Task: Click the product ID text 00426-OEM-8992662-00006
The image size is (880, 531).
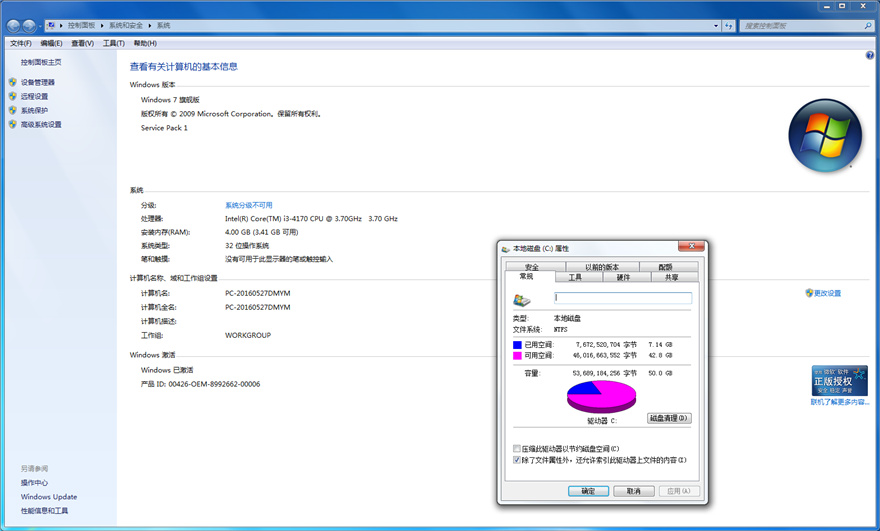Action: pyautogui.click(x=214, y=384)
